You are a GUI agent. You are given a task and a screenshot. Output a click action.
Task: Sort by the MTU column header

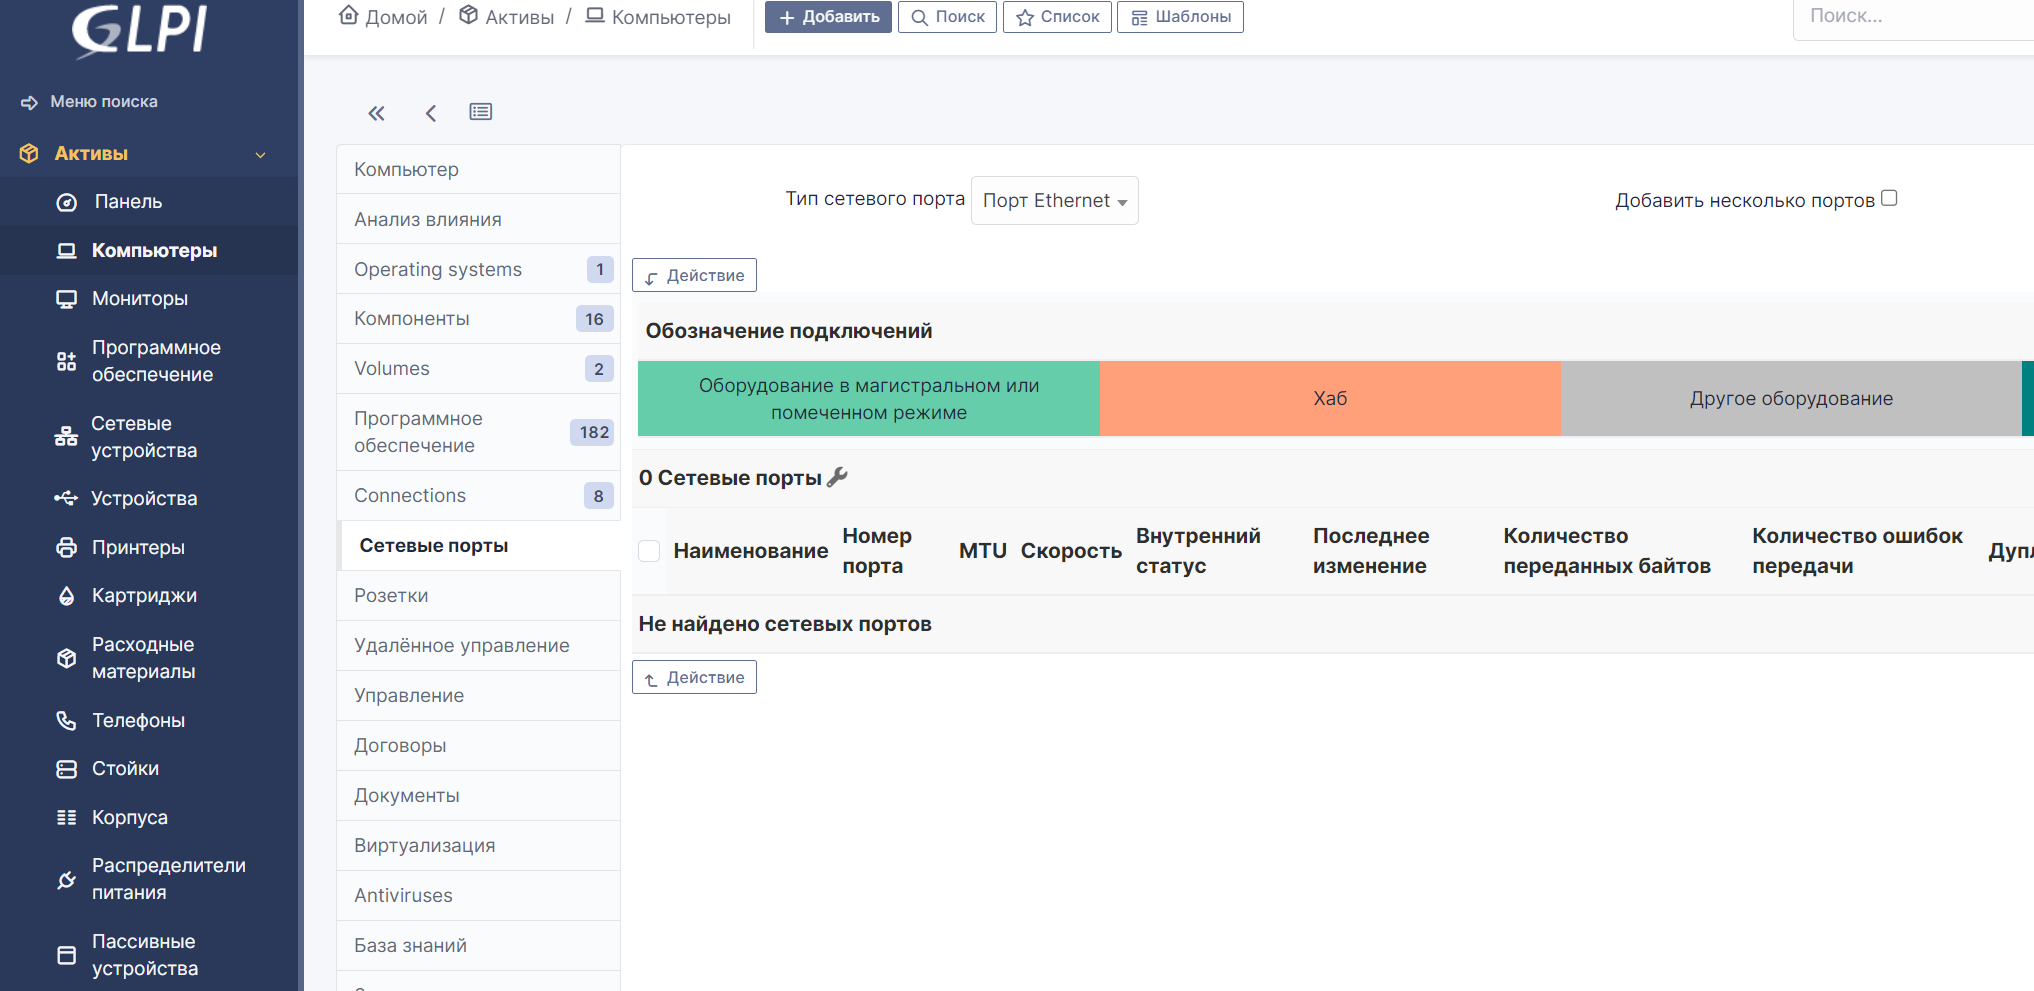pos(982,551)
